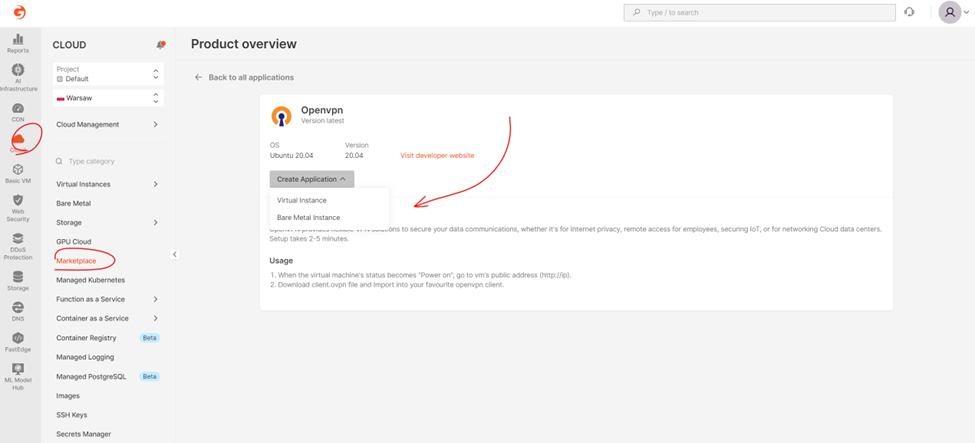Viewport: 975px width, 443px height.
Task: Expand Function as a Service
Action: click(107, 299)
